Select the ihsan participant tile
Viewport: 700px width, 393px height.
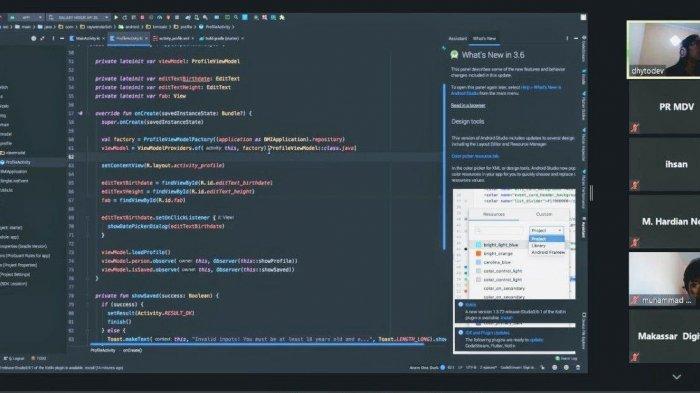coord(665,164)
